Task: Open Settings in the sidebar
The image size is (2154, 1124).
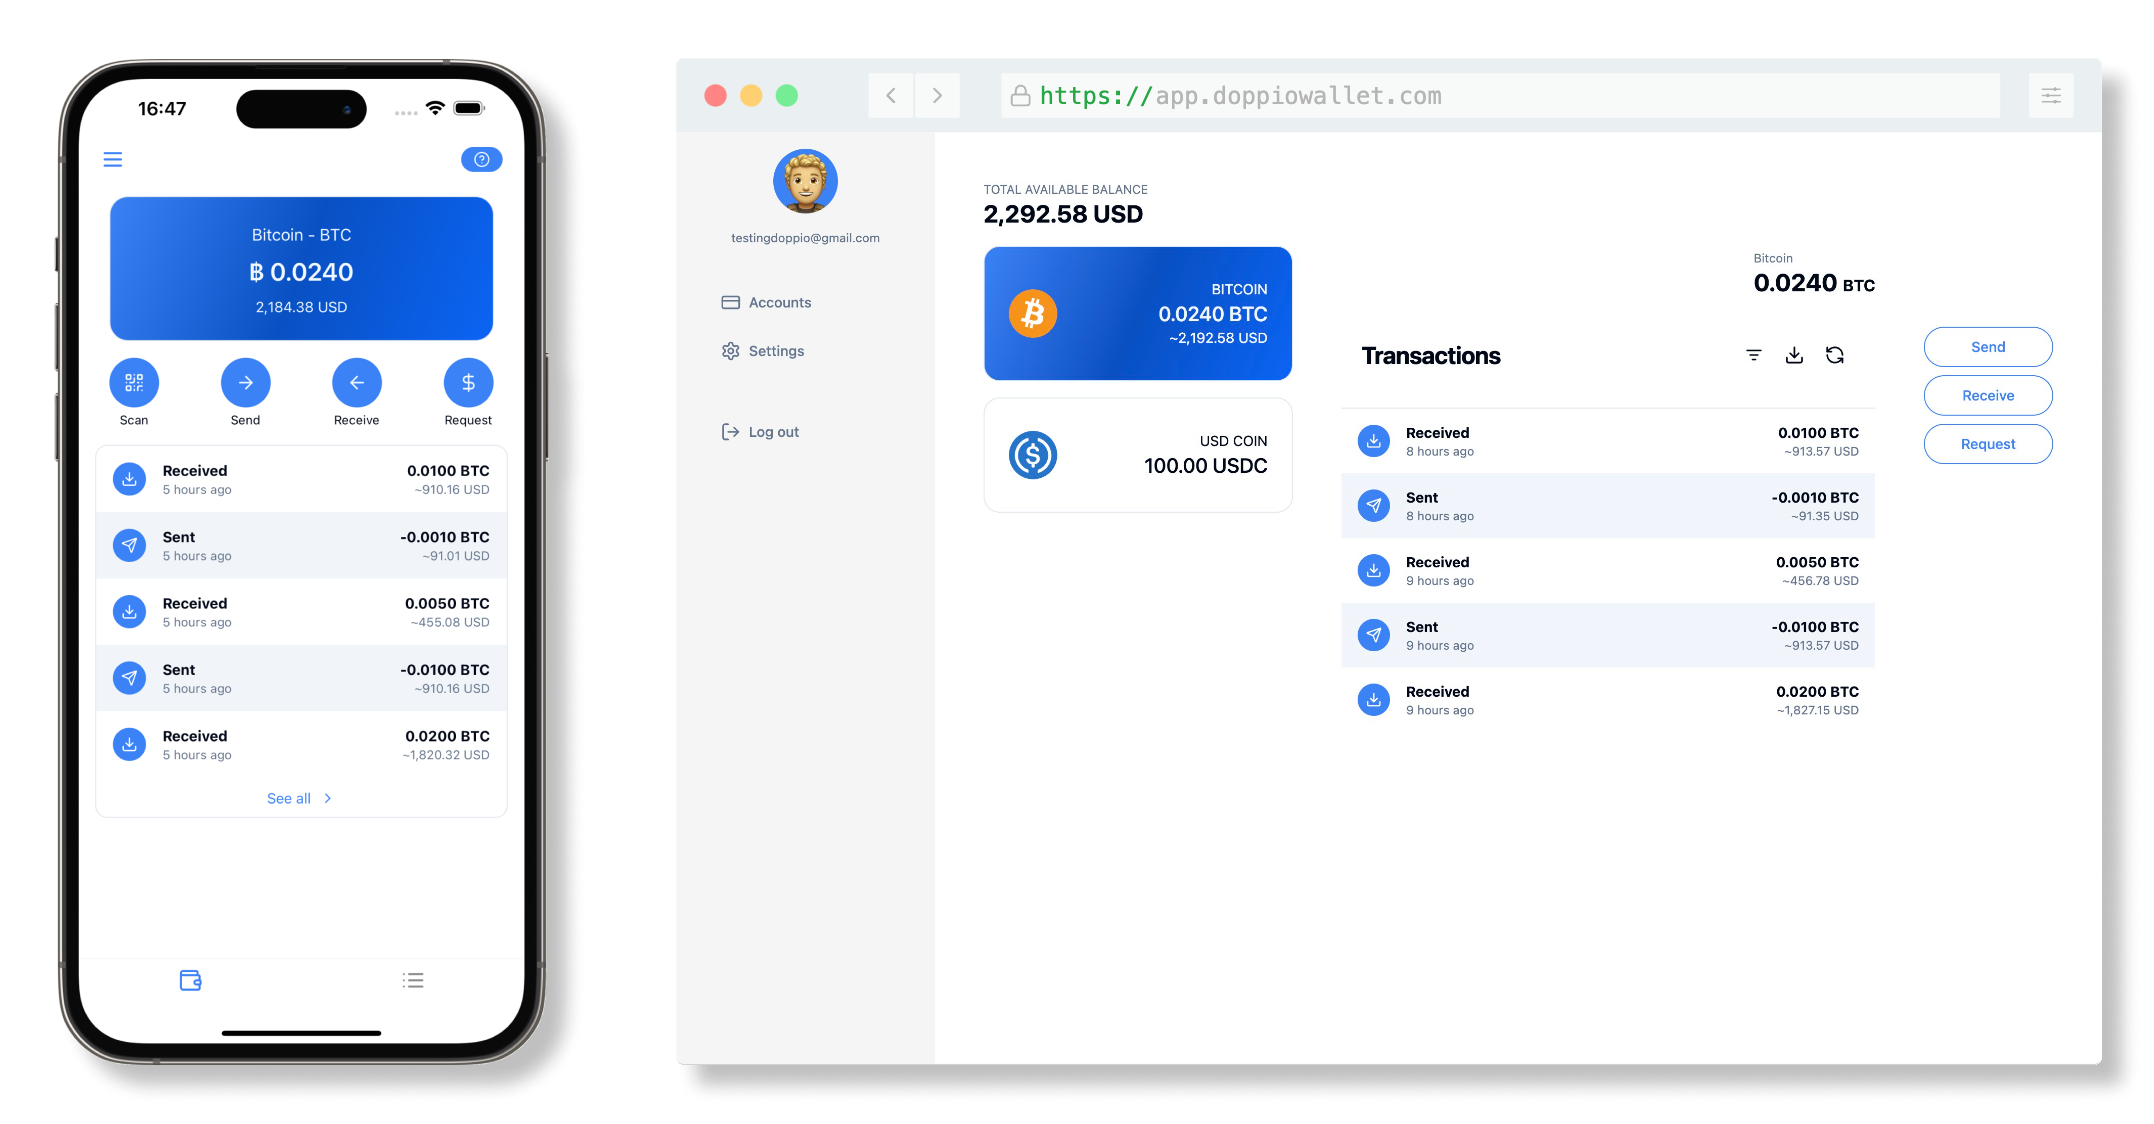Action: click(x=772, y=349)
